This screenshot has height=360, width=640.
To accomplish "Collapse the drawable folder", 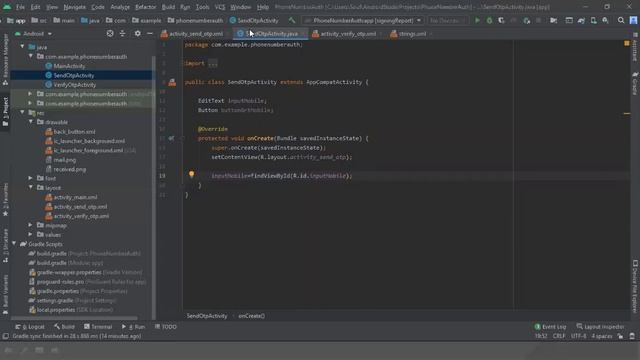I will pos(31,122).
